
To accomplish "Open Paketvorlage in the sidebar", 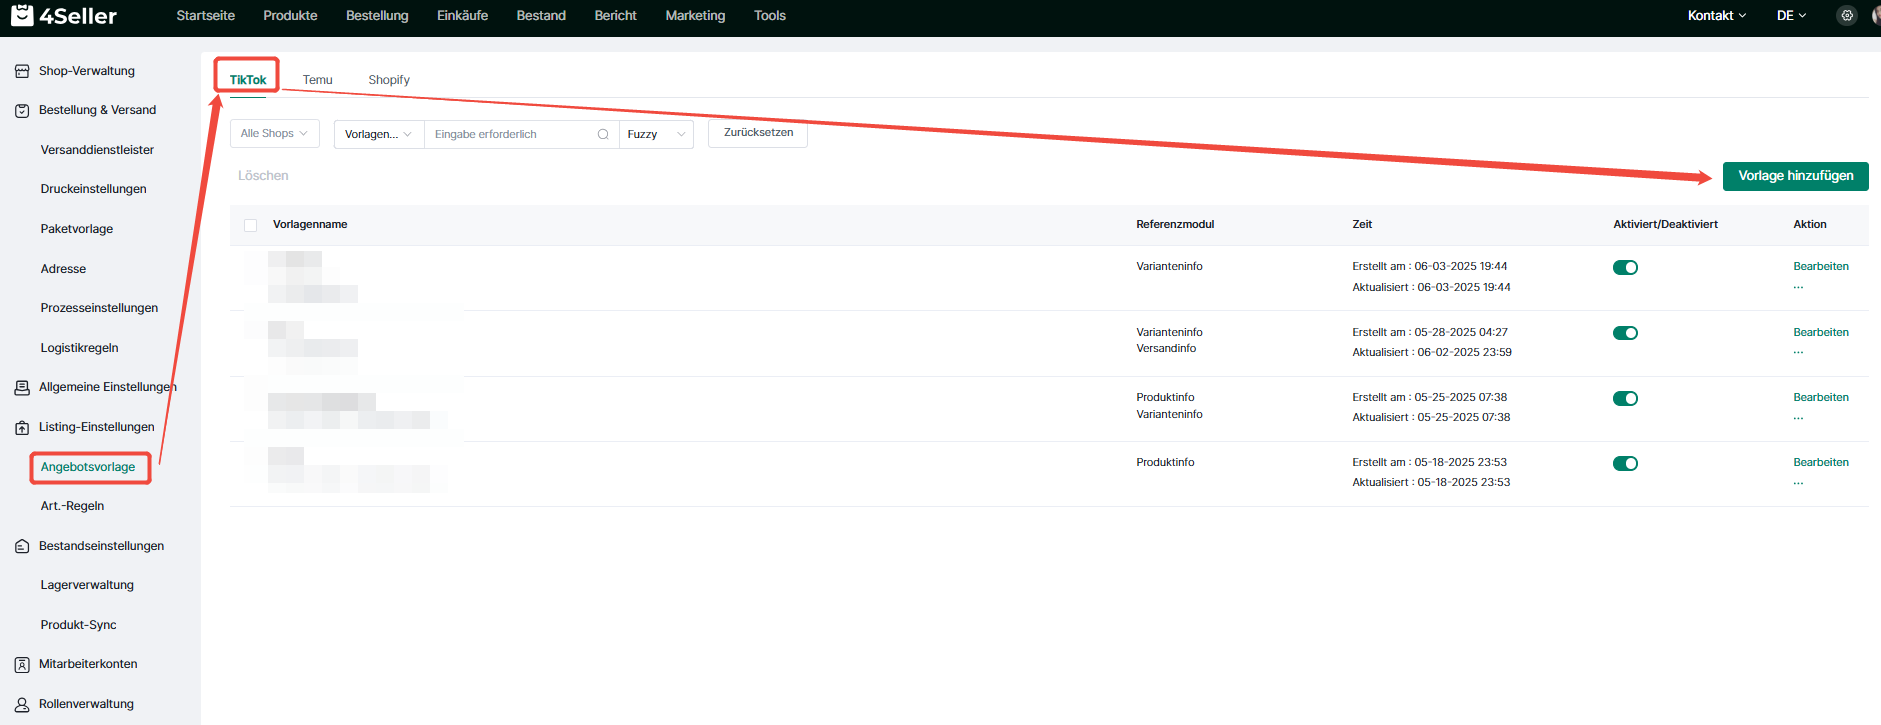I will point(77,229).
